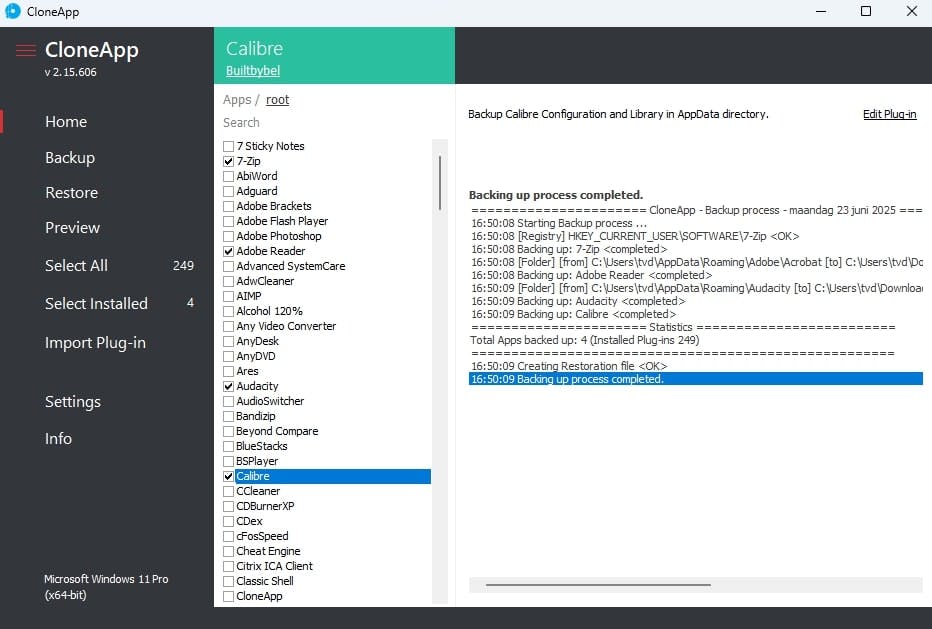The image size is (932, 629).
Task: Enable the Adguard checkbox
Action: tap(228, 191)
